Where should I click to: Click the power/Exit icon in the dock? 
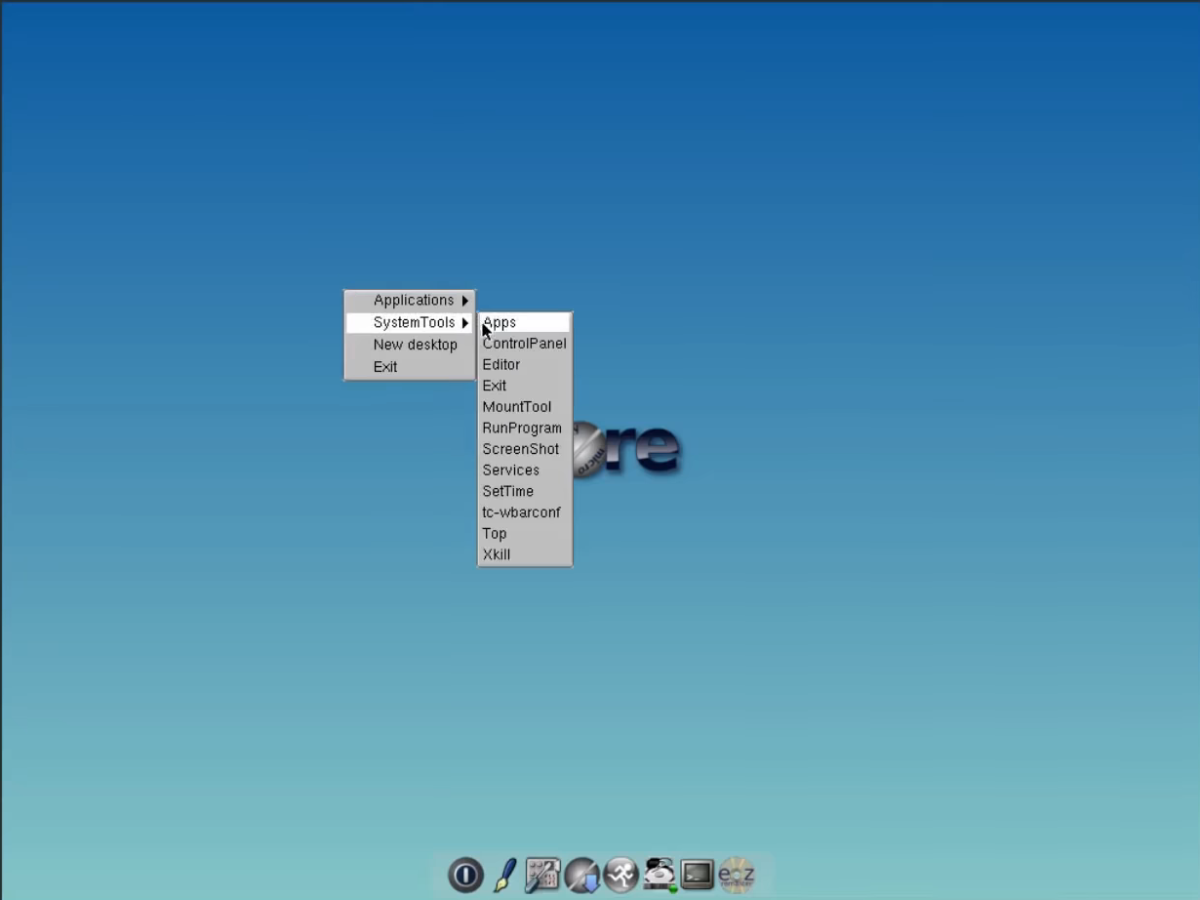click(x=465, y=875)
